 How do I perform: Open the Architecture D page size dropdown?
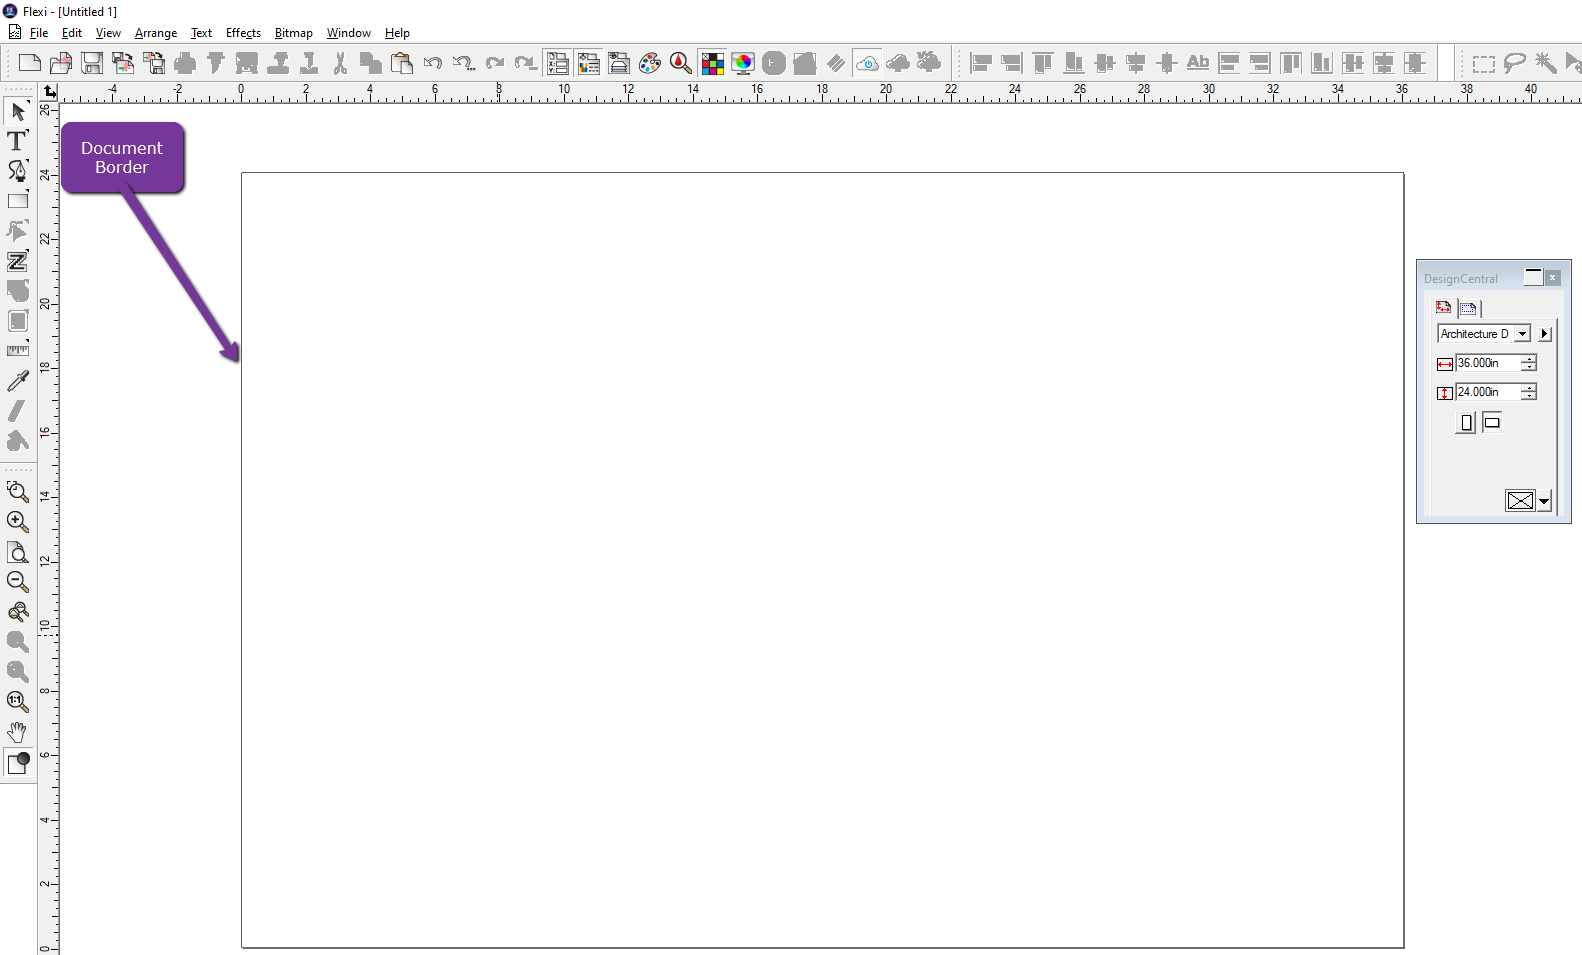1522,334
